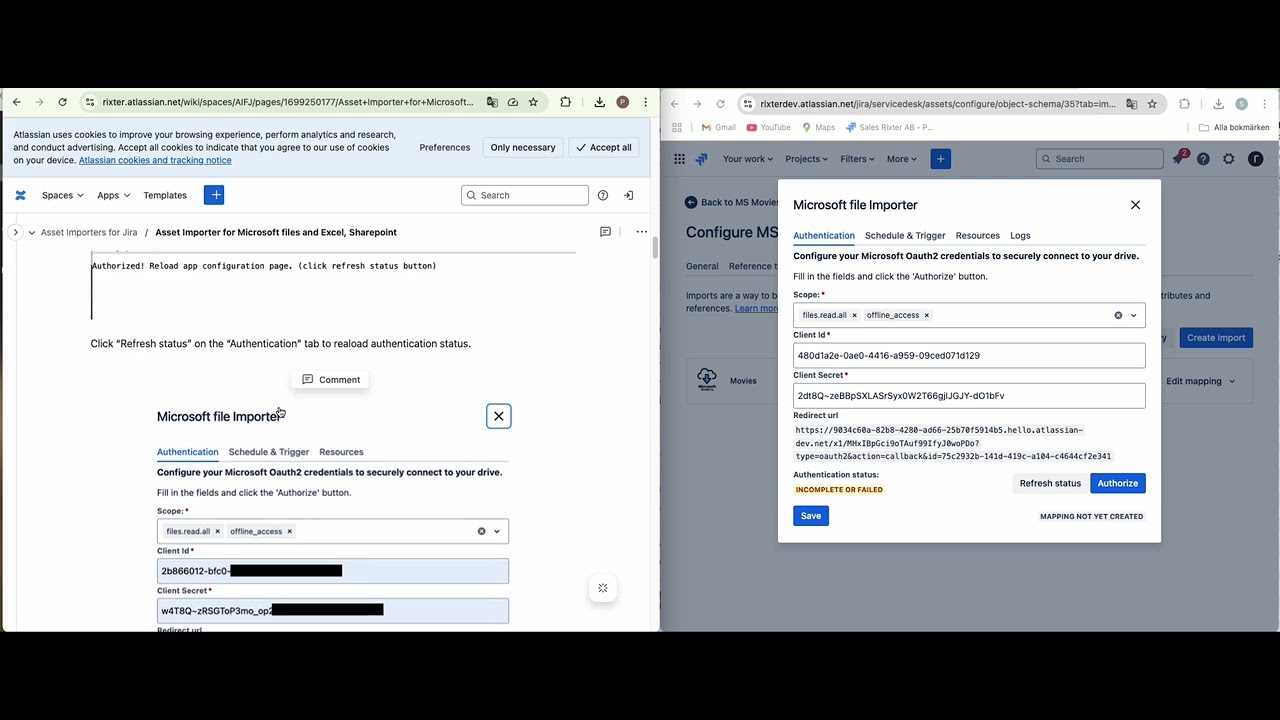The height and width of the screenshot is (720, 1280).
Task: Bookmark the Confluence page with the star icon
Action: click(x=533, y=102)
